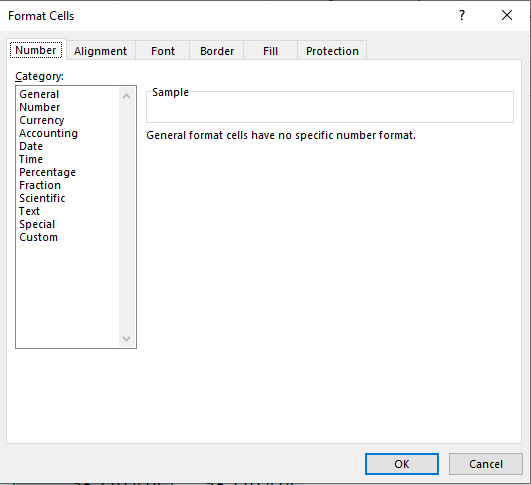Pick the Accounting category
Screen dimensions: 531x485
[48, 133]
